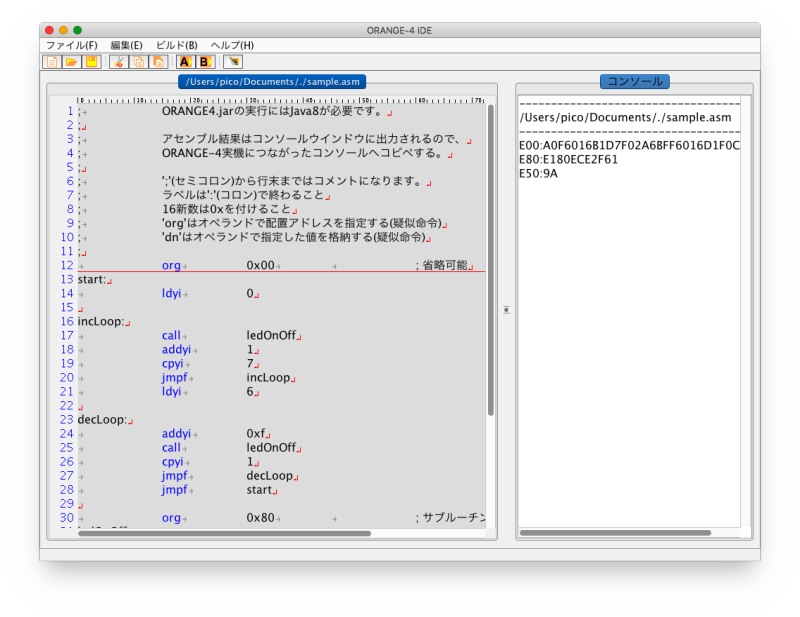
Task: Minimize the ORANGE-4 IDE window
Action: point(63,31)
